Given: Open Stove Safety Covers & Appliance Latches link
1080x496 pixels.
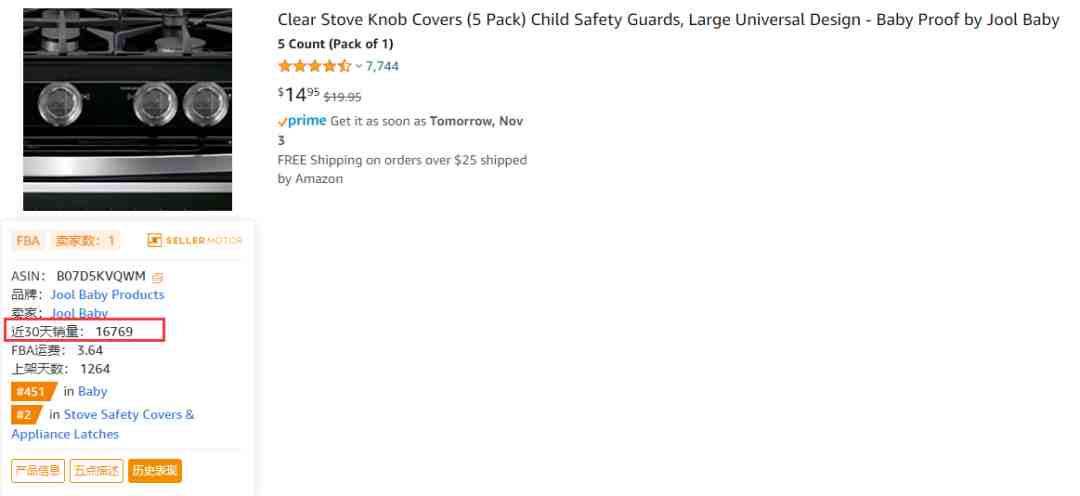Looking at the screenshot, I should [x=103, y=424].
